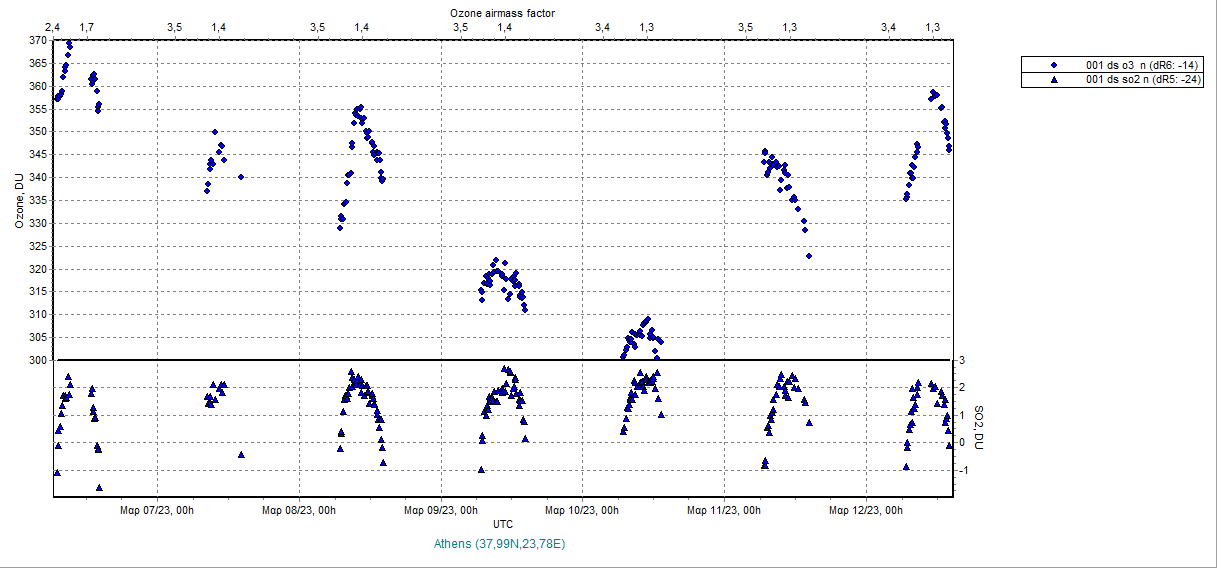
Task: Click the '2,4' airmass factor tick label
Action: tap(54, 27)
